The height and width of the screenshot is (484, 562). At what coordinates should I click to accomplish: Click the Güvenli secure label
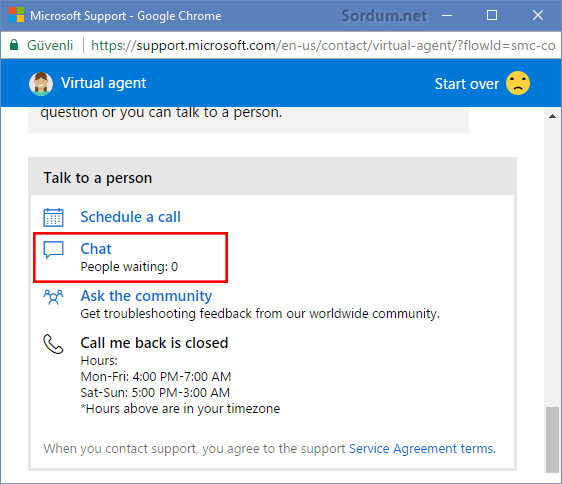click(50, 46)
